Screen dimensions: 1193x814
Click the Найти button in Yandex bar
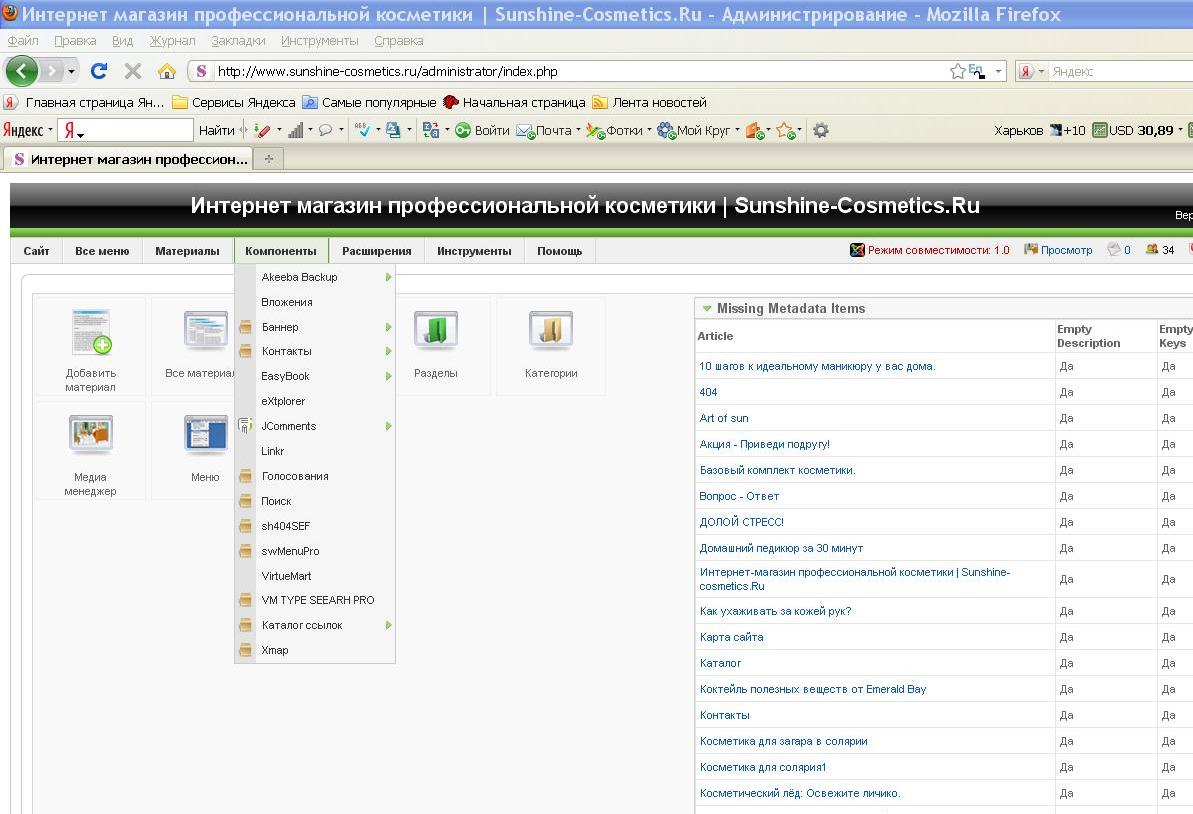click(x=217, y=130)
